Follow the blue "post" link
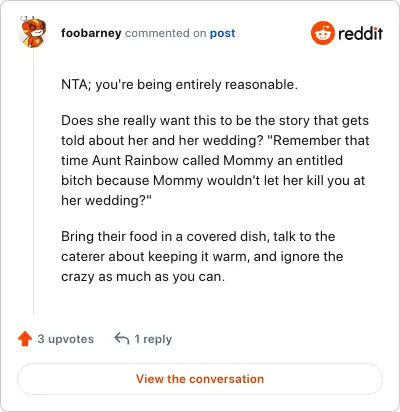 222,33
